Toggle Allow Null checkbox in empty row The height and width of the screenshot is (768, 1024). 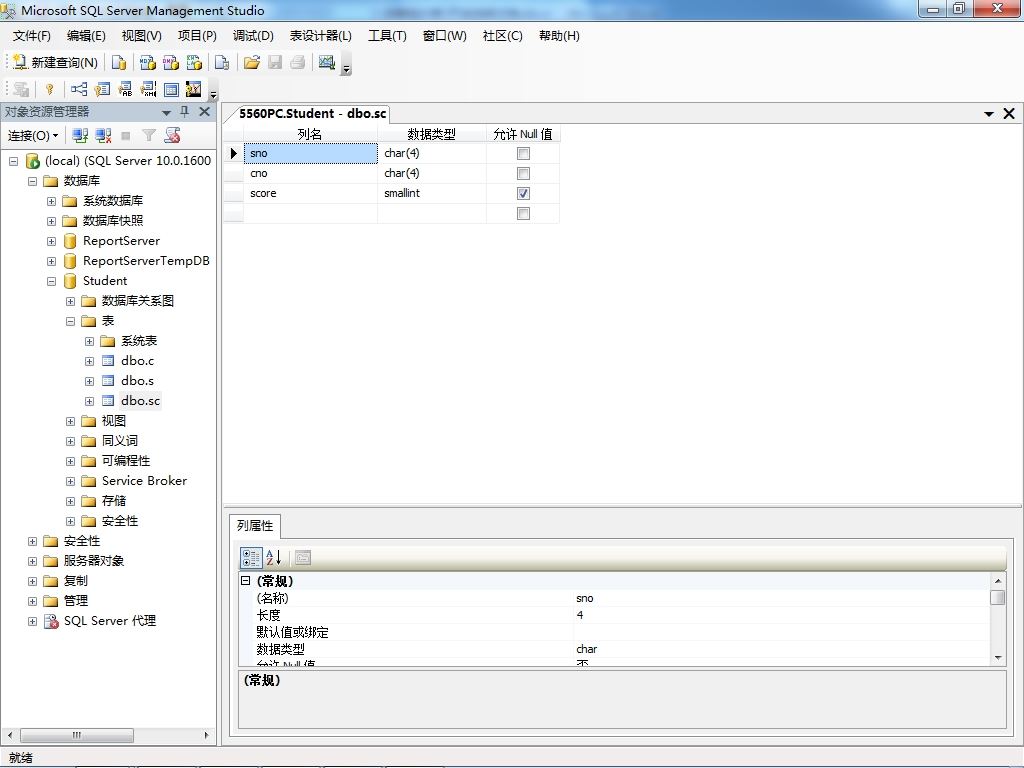click(x=523, y=214)
